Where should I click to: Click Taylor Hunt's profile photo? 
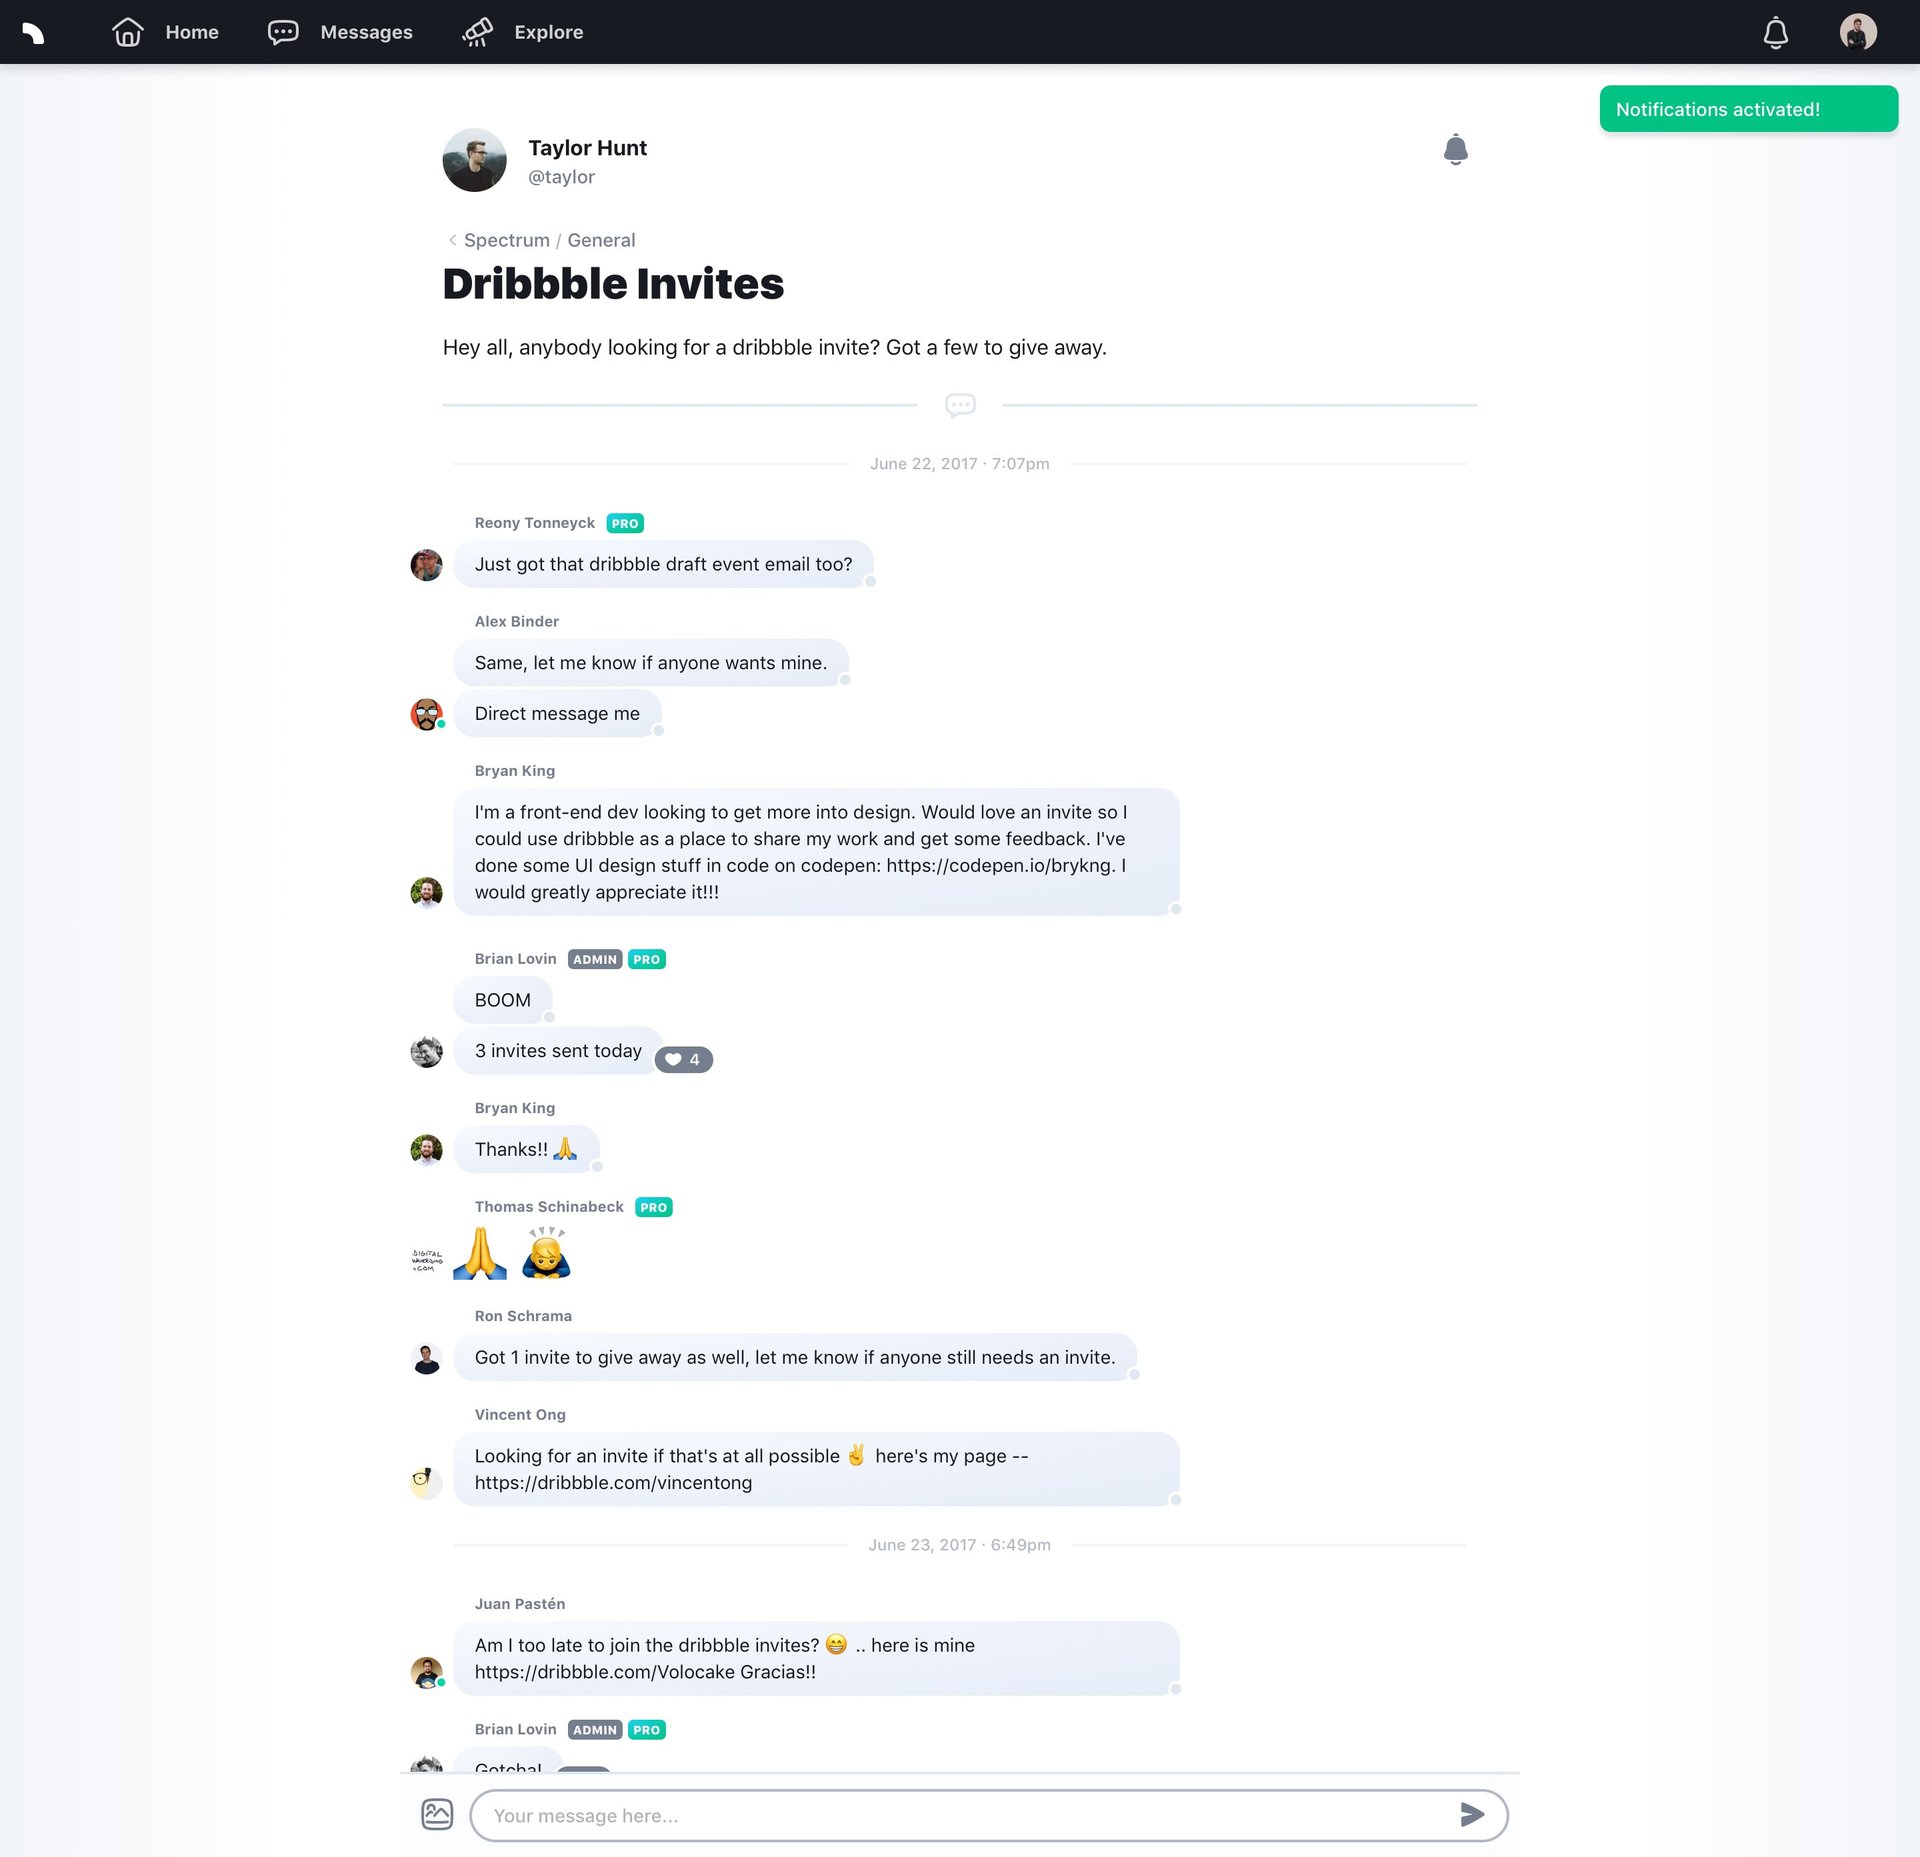474,160
